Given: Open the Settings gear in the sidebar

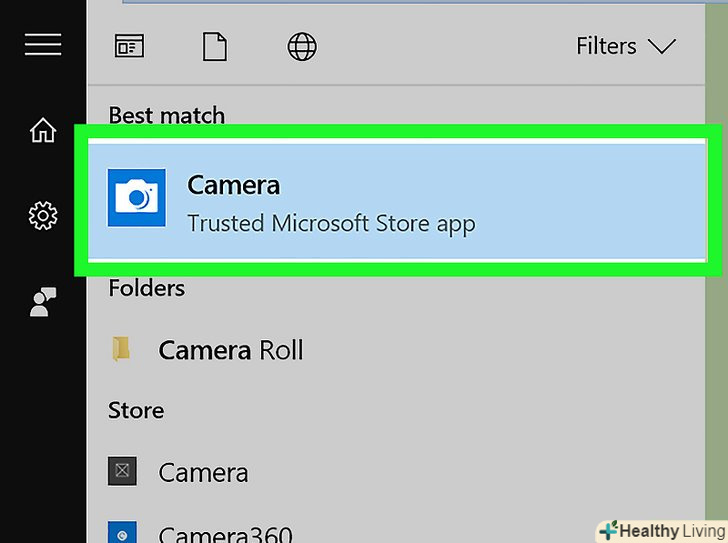Looking at the screenshot, I should [x=43, y=215].
